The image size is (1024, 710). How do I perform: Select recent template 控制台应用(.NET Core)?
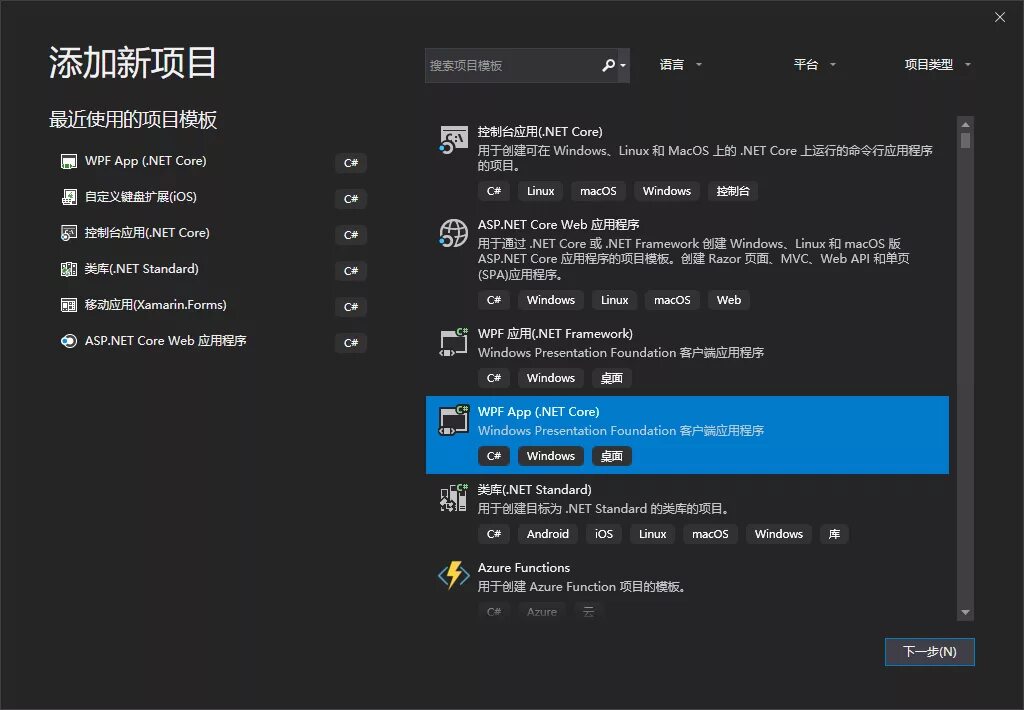[x=147, y=233]
